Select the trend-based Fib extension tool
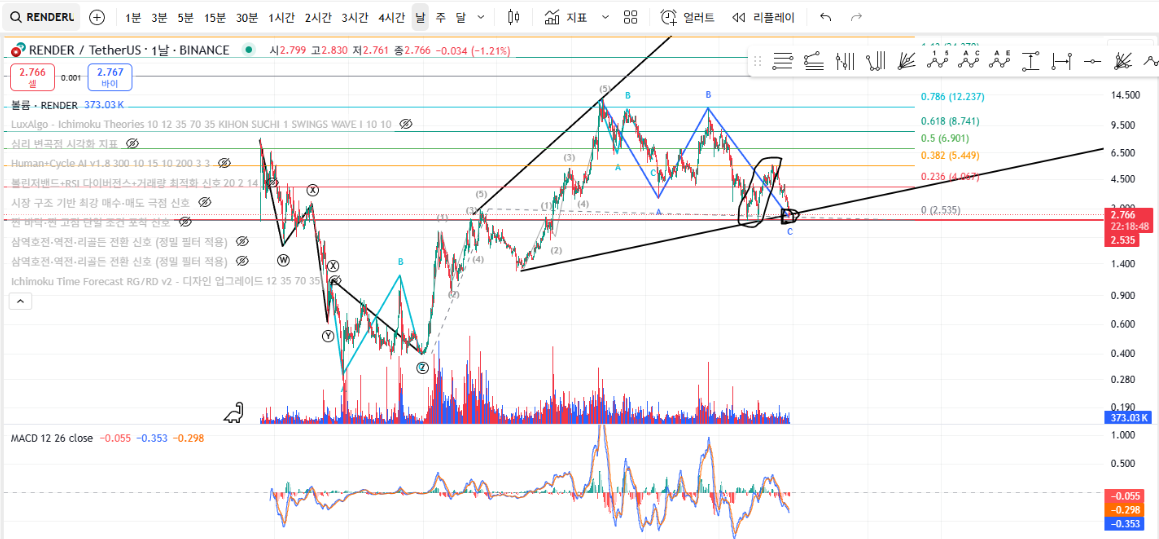The image size is (1159, 539). (x=814, y=62)
